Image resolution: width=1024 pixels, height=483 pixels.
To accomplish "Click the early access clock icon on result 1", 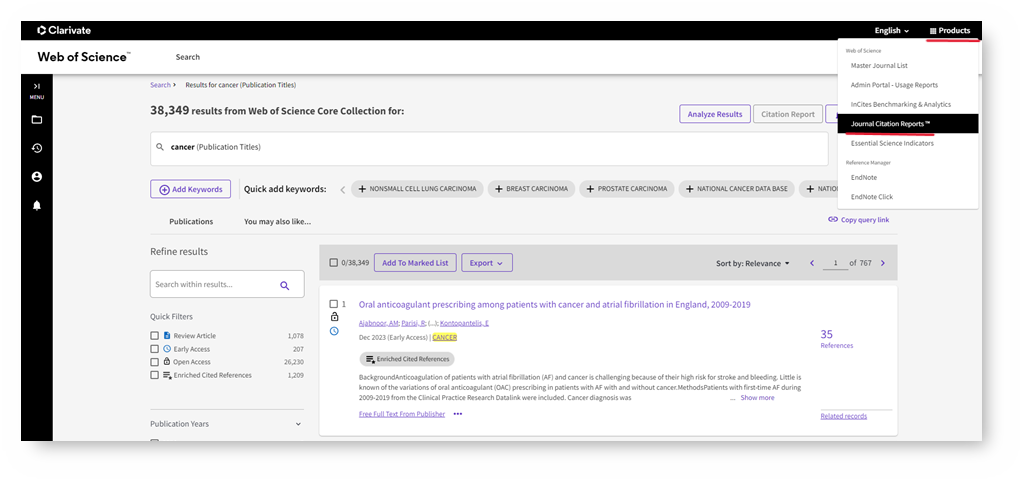I will click(334, 331).
